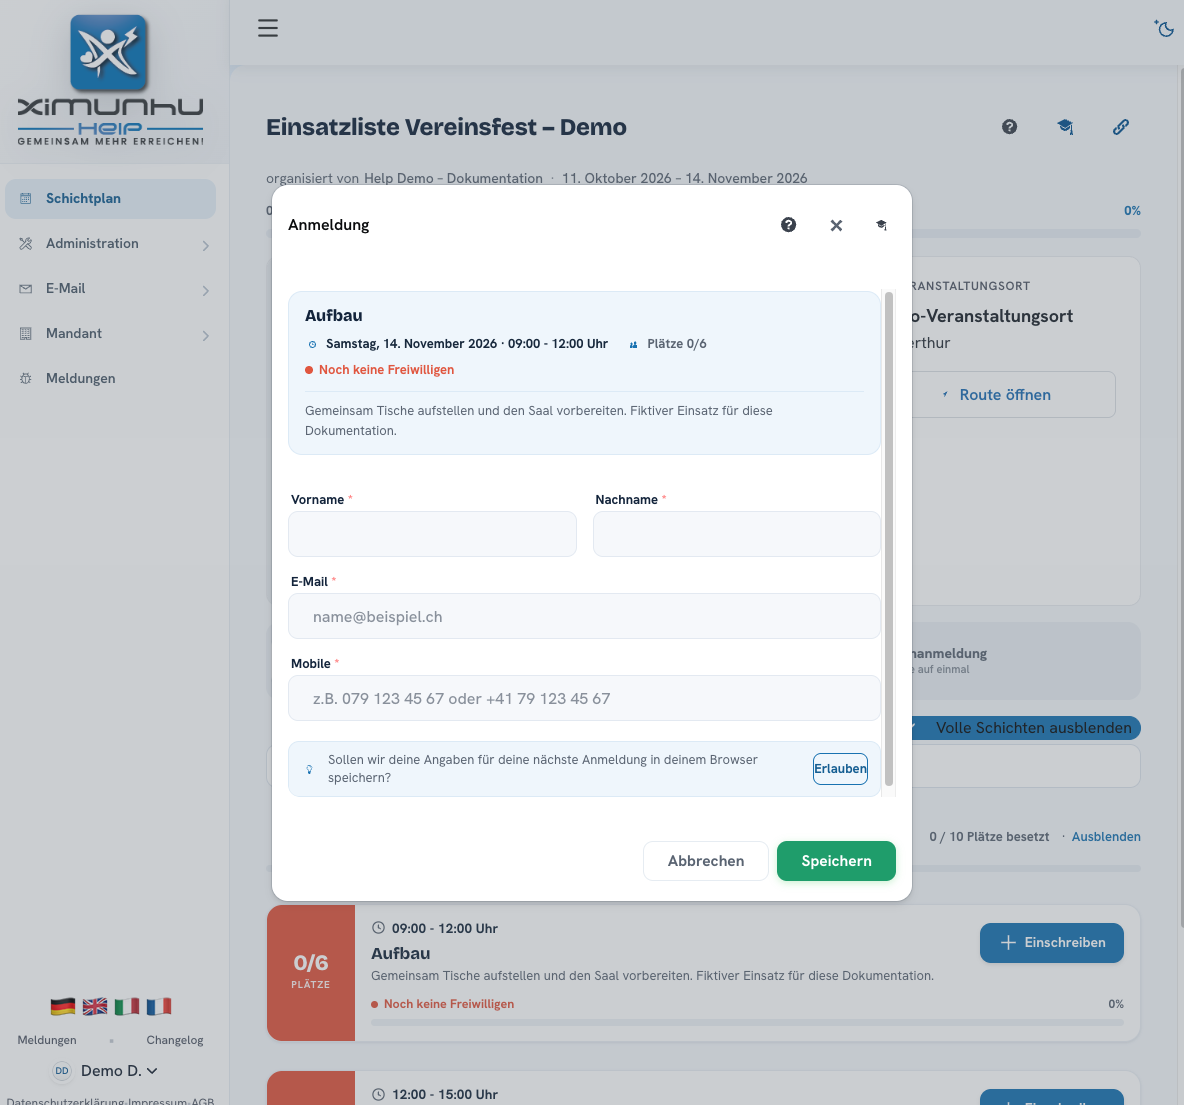This screenshot has height=1105, width=1184.
Task: Click '0 / 10 Plätze besetzt' text
Action: (989, 837)
